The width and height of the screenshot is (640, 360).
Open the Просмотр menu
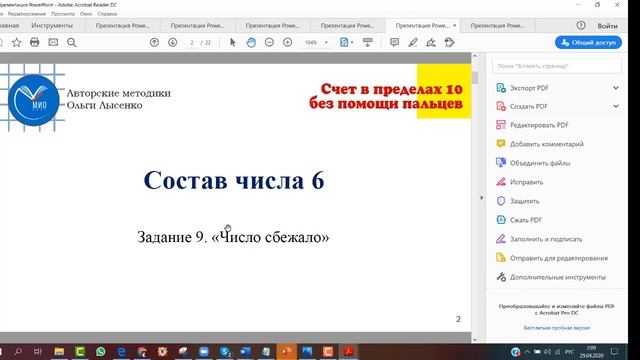pyautogui.click(x=63, y=14)
